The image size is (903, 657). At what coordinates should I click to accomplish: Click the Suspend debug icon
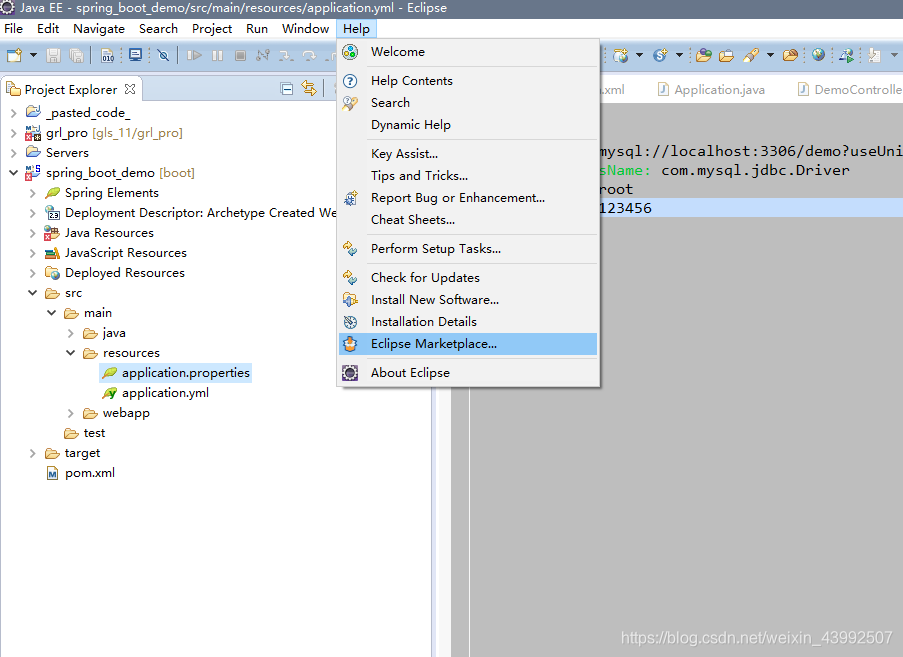pos(217,55)
